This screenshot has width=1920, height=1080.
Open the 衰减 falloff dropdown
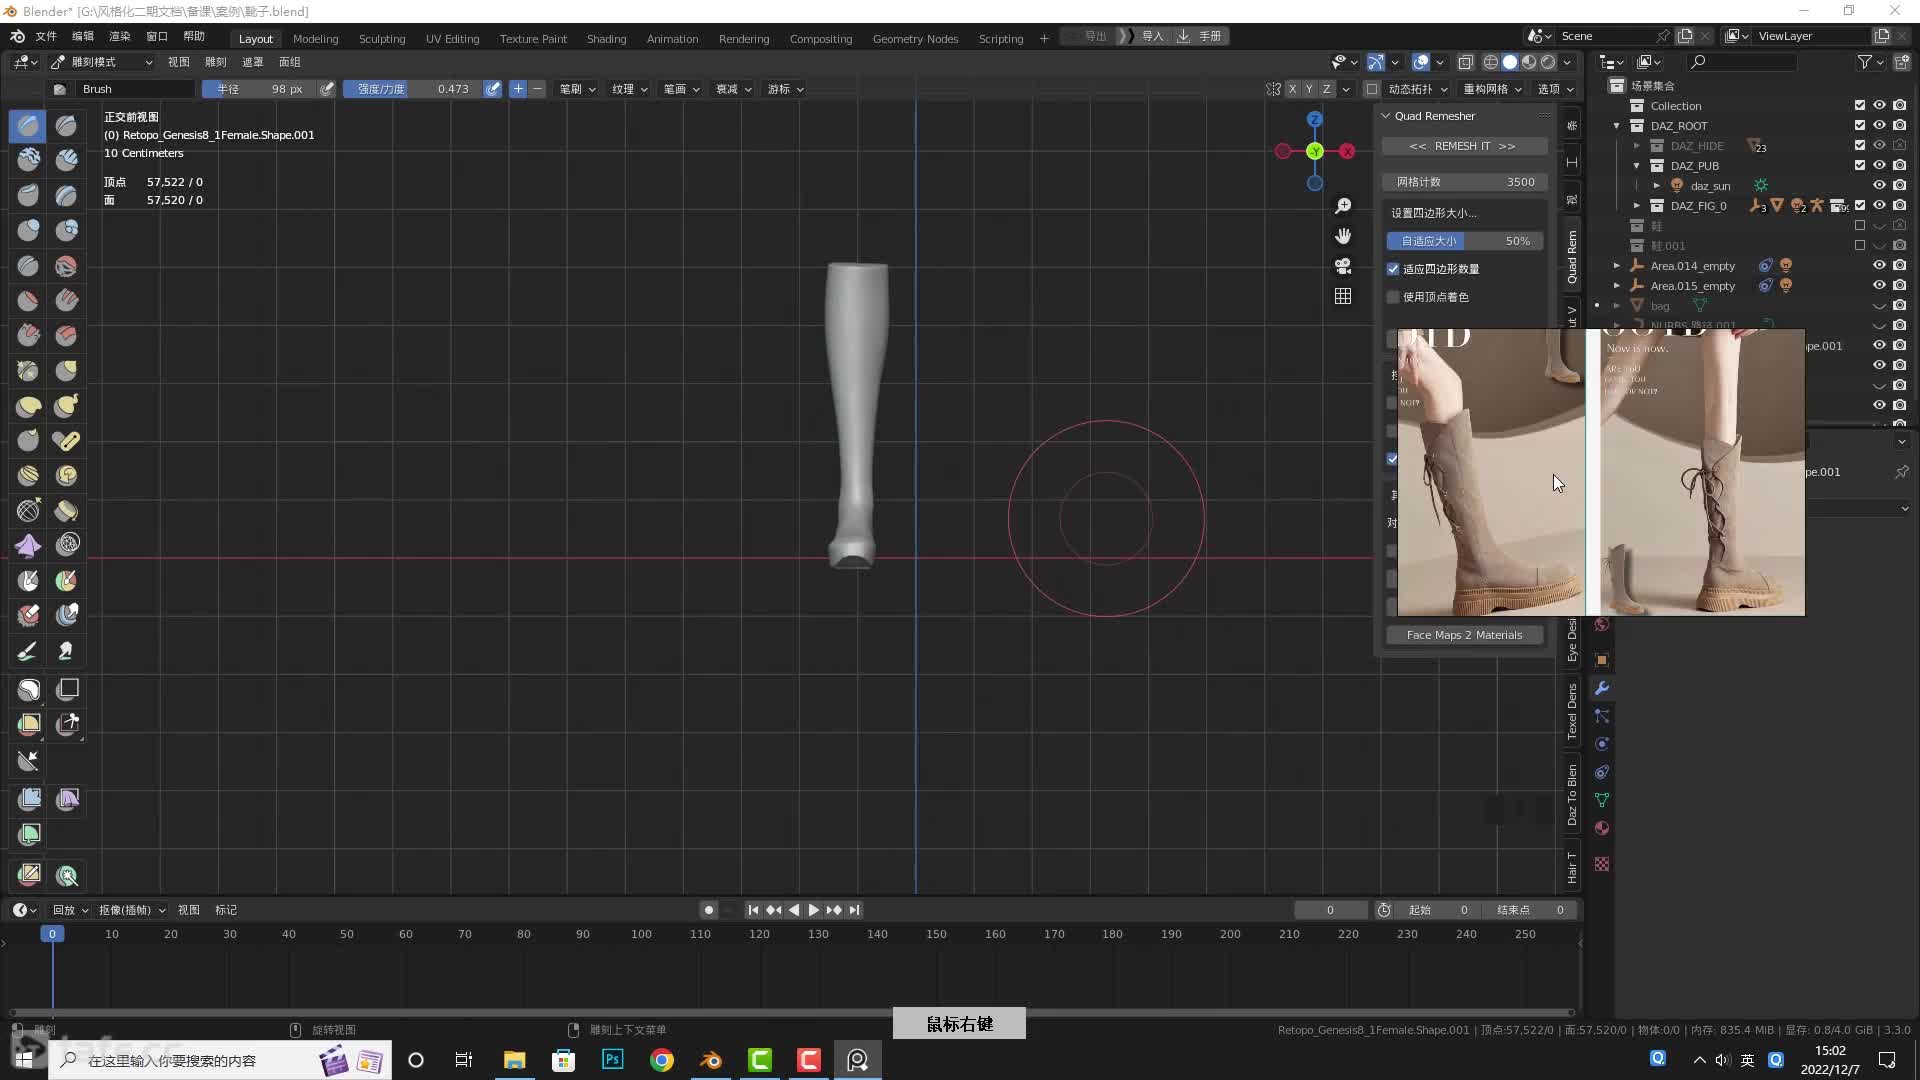click(733, 89)
